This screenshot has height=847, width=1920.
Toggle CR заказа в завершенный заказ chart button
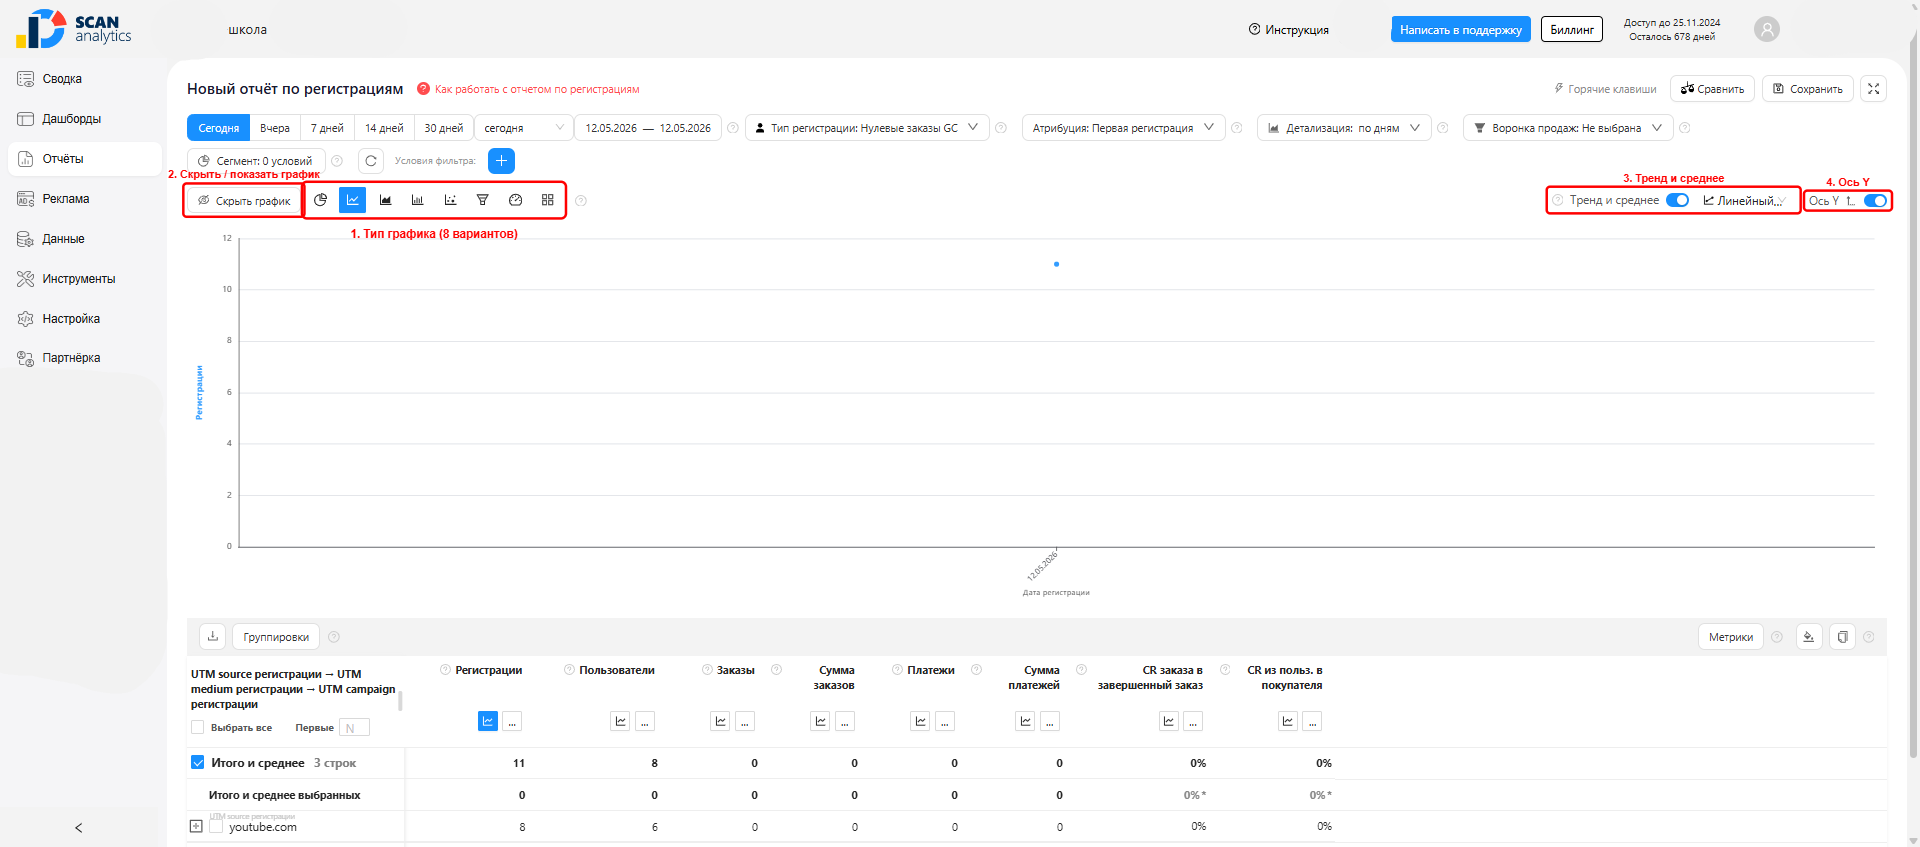tap(1168, 721)
